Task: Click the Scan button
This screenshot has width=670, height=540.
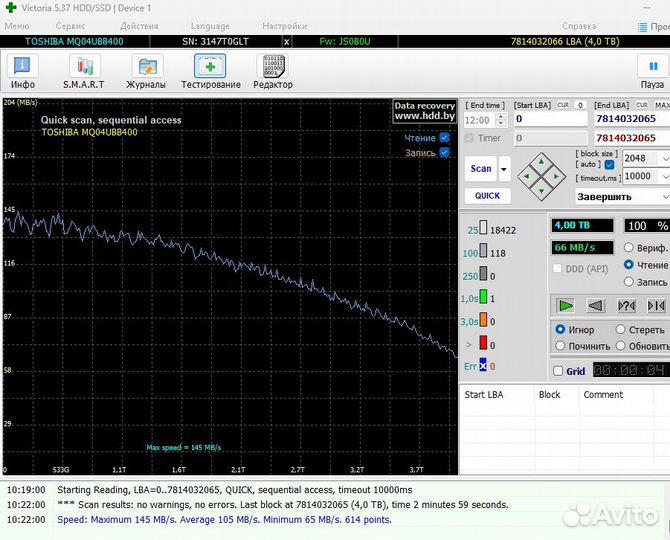Action: pos(481,169)
